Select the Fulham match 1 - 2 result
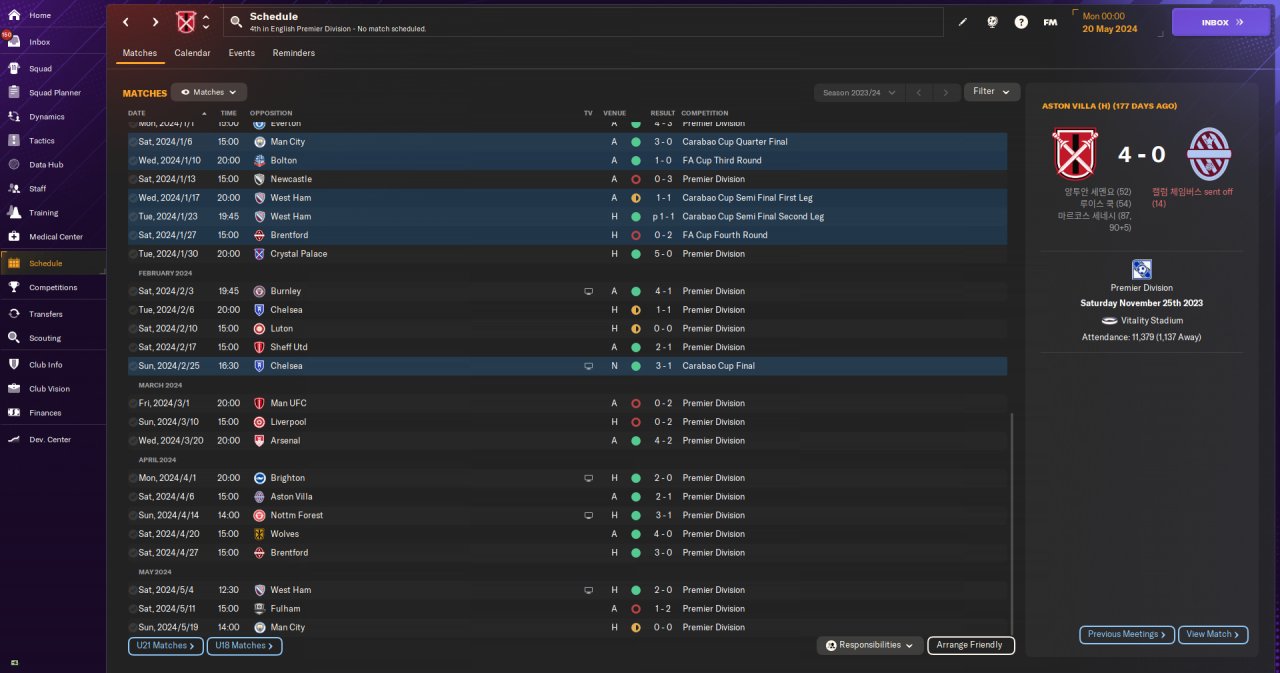This screenshot has width=1280, height=673. 663,609
